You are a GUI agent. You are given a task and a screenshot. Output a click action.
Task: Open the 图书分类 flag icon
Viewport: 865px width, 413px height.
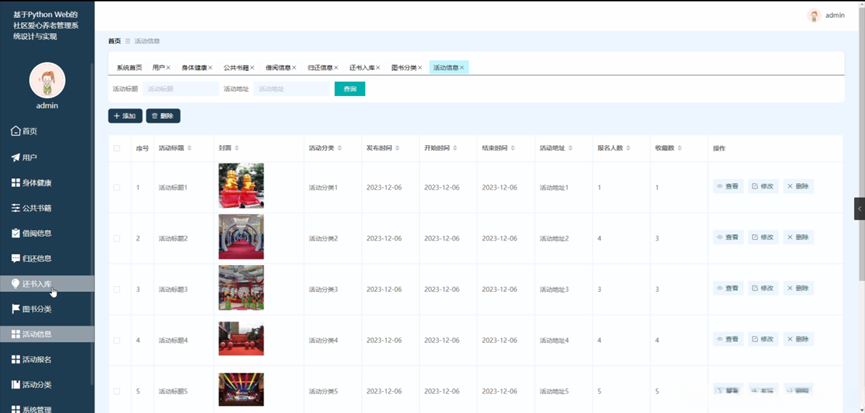click(x=15, y=309)
